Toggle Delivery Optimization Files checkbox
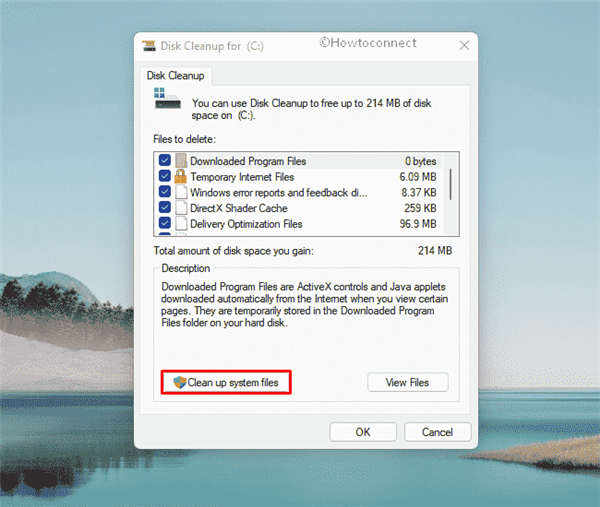This screenshot has width=600, height=507. 165,223
